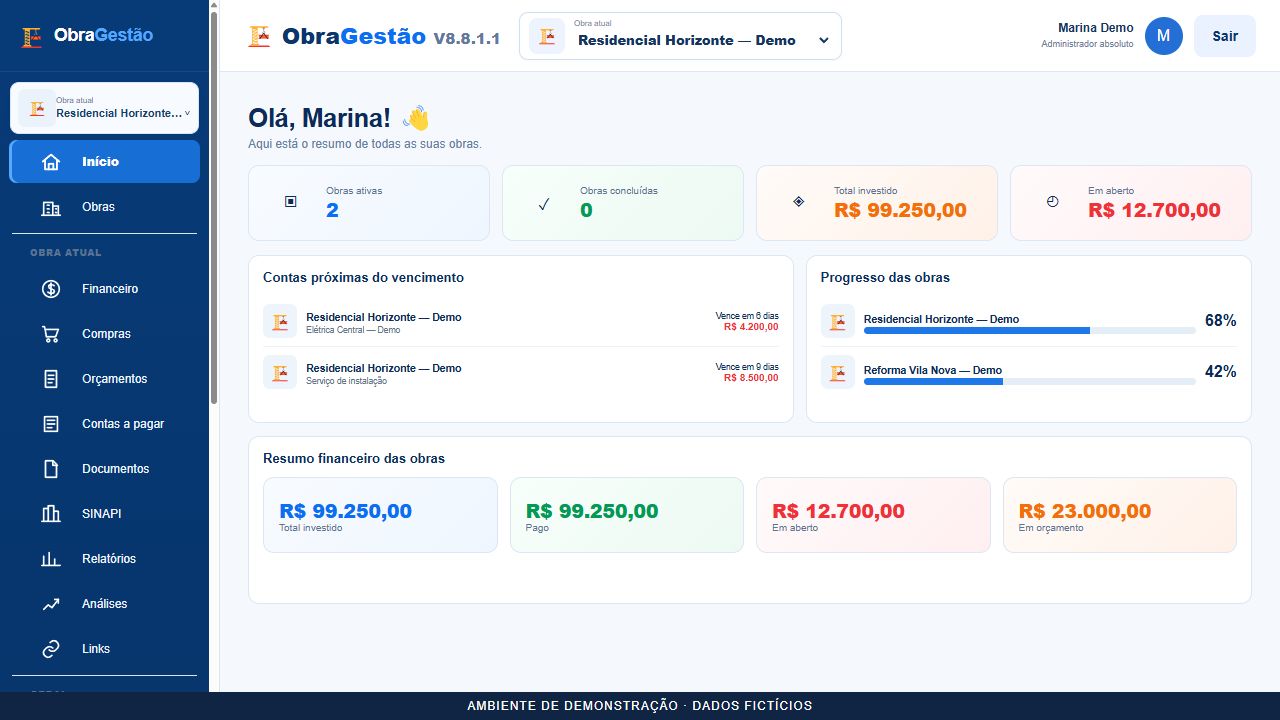The width and height of the screenshot is (1280, 720).
Task: Click the Links chain icon
Action: point(51,649)
